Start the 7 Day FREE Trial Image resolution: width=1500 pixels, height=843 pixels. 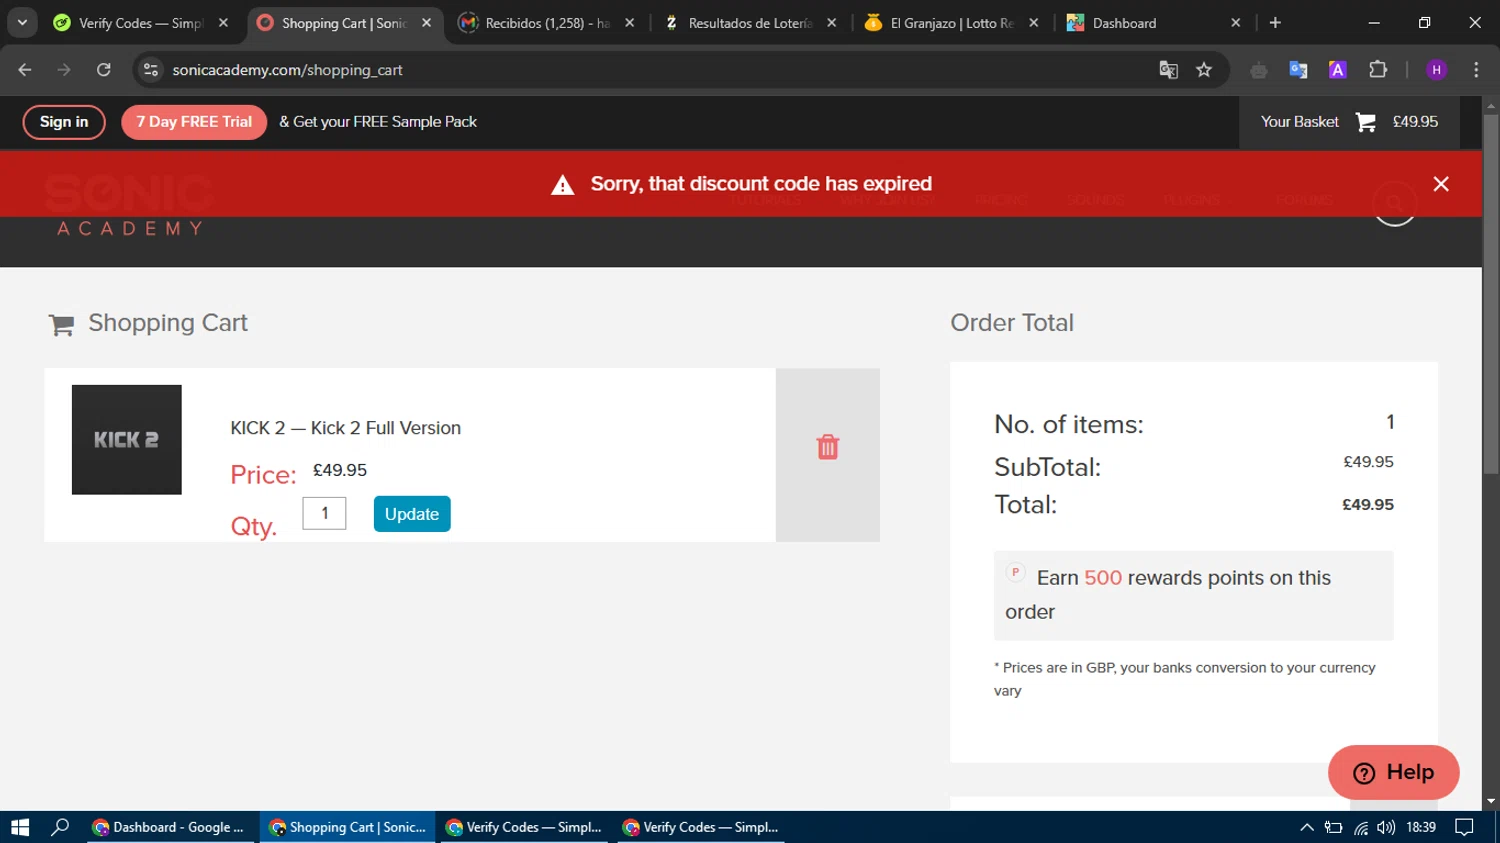pos(194,122)
